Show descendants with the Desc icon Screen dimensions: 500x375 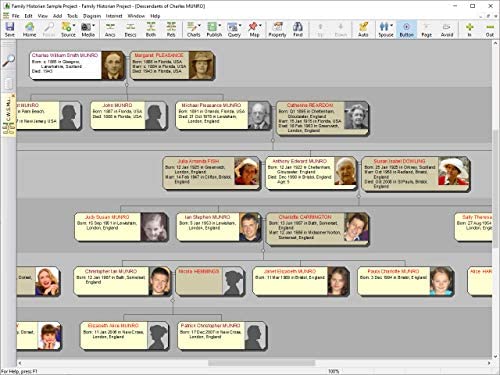(130, 29)
